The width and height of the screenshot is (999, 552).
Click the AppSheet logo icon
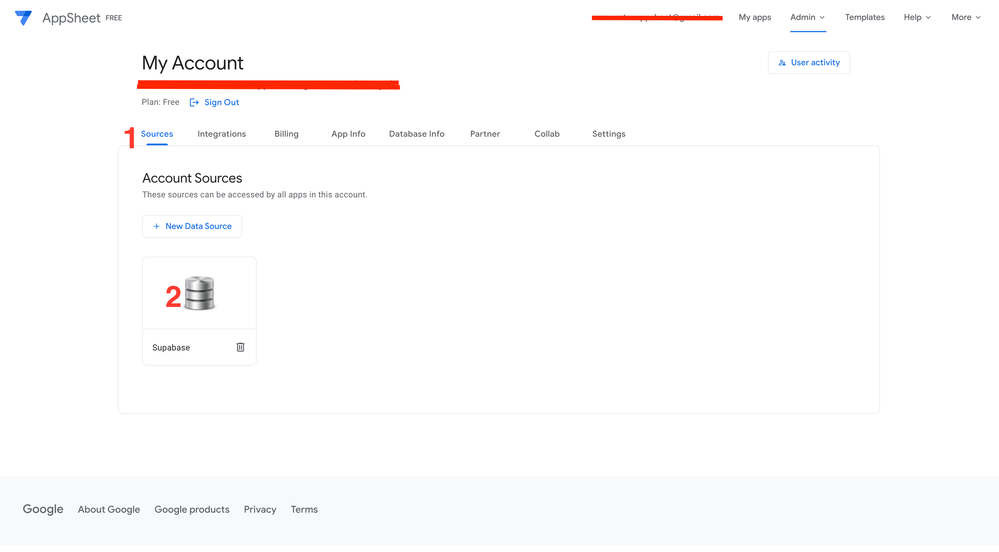(x=24, y=18)
